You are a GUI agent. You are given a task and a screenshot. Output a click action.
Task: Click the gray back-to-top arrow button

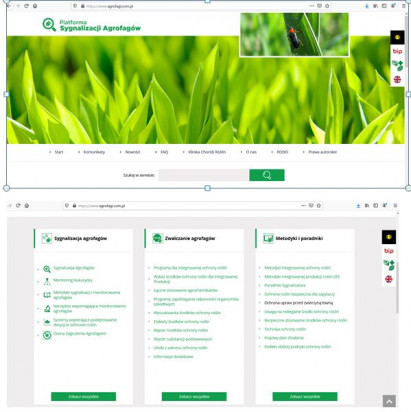[x=389, y=401]
